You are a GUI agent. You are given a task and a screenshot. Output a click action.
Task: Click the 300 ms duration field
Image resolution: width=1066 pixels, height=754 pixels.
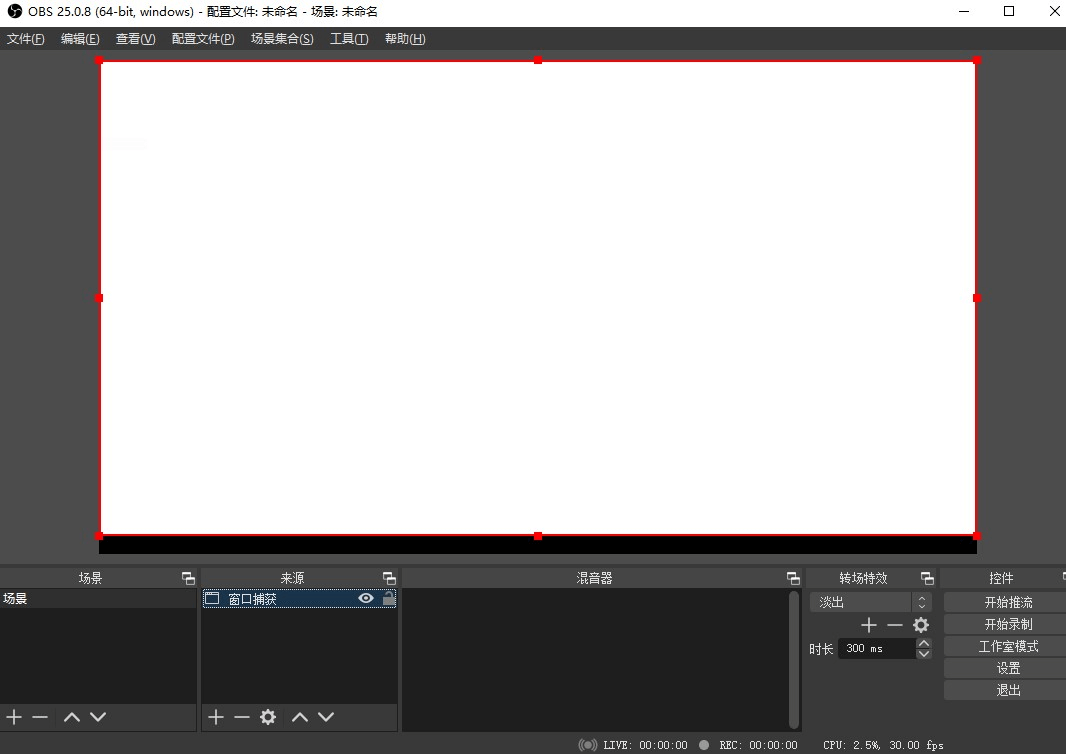pos(876,648)
